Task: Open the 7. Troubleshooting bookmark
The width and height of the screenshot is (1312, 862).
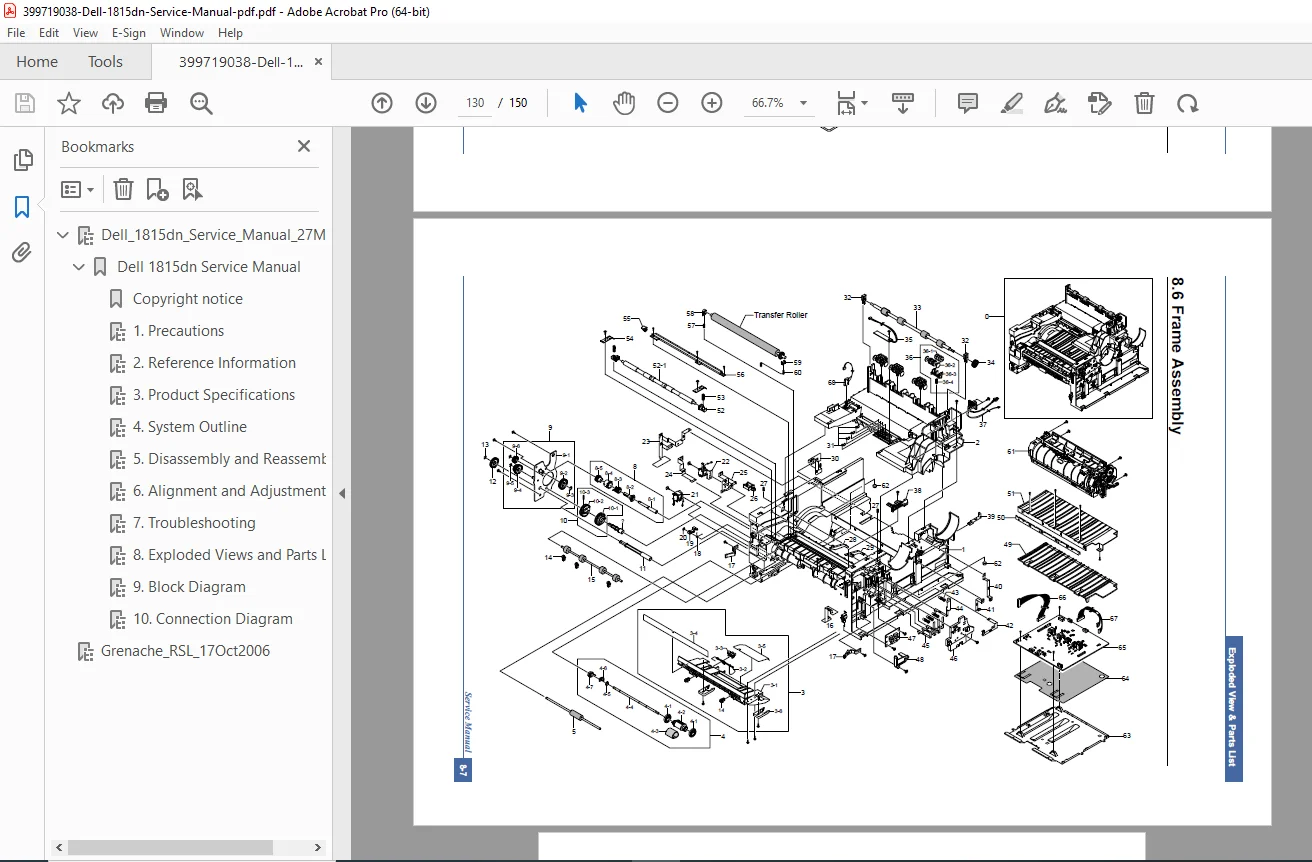Action: point(194,523)
